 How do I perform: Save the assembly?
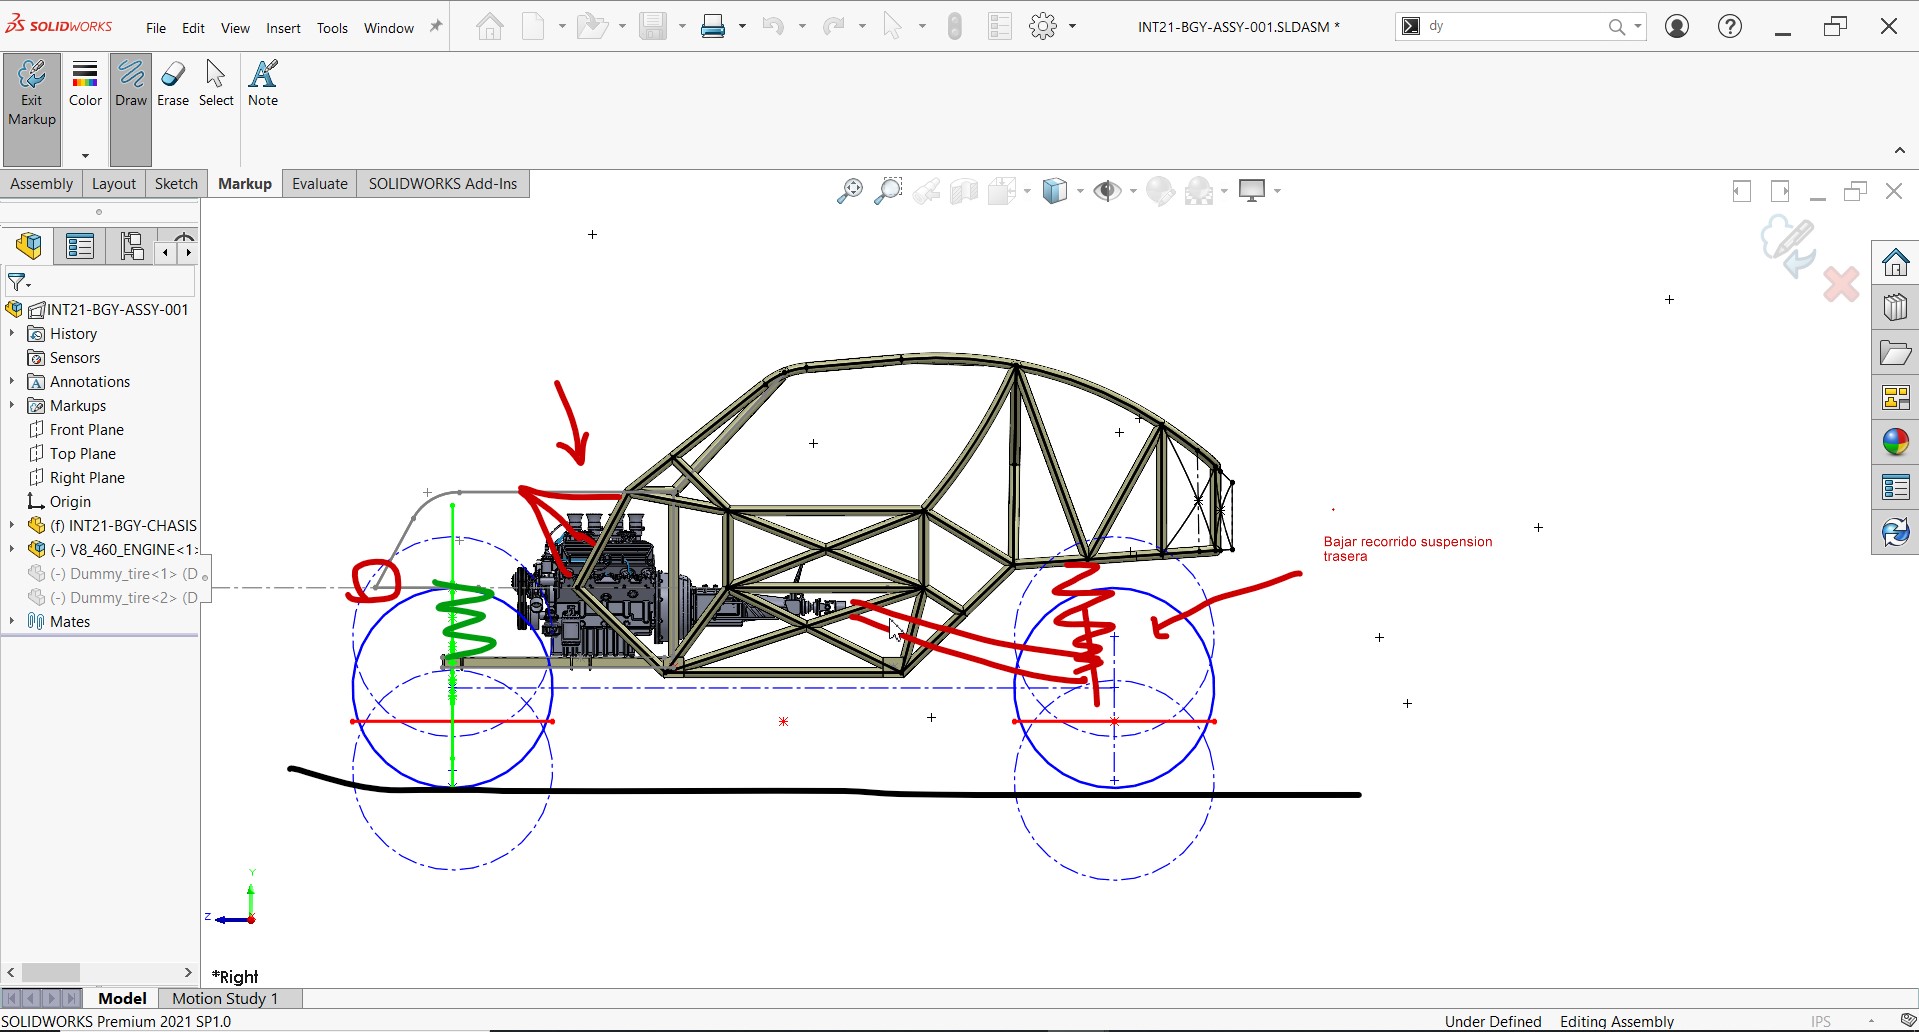point(653,26)
